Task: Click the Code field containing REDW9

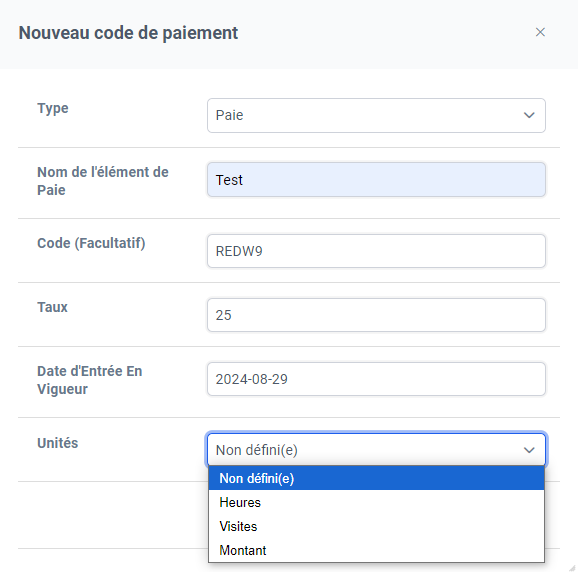Action: 376,251
